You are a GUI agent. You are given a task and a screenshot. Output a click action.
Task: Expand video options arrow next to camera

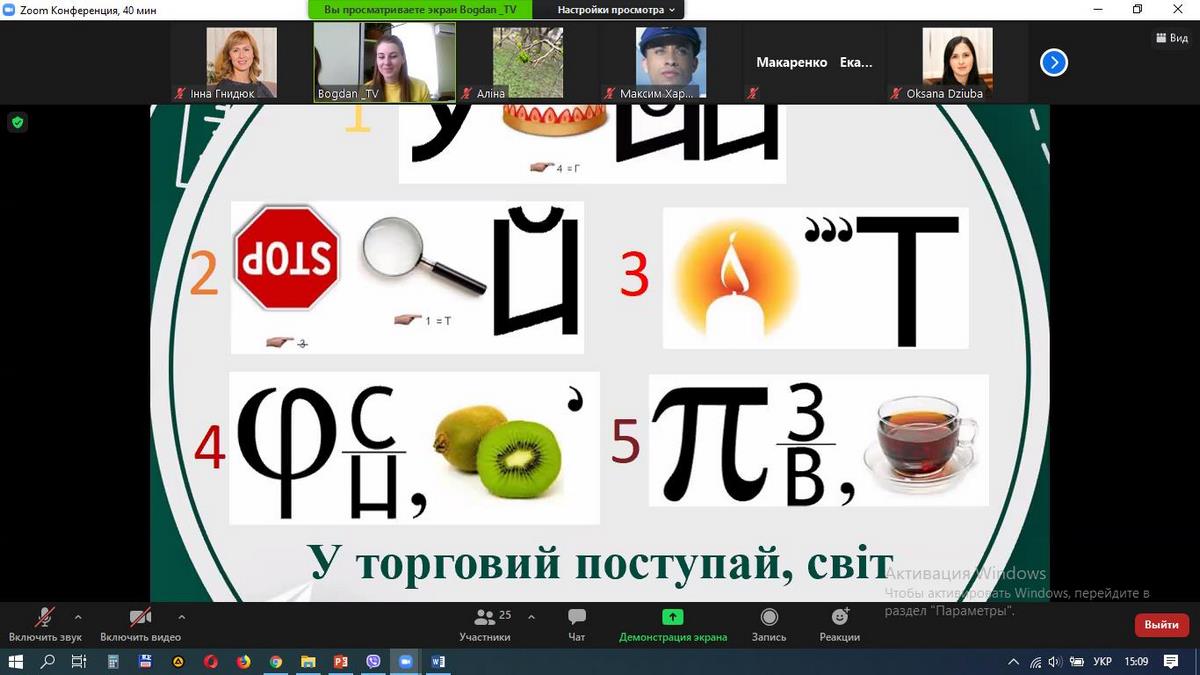[x=181, y=617]
